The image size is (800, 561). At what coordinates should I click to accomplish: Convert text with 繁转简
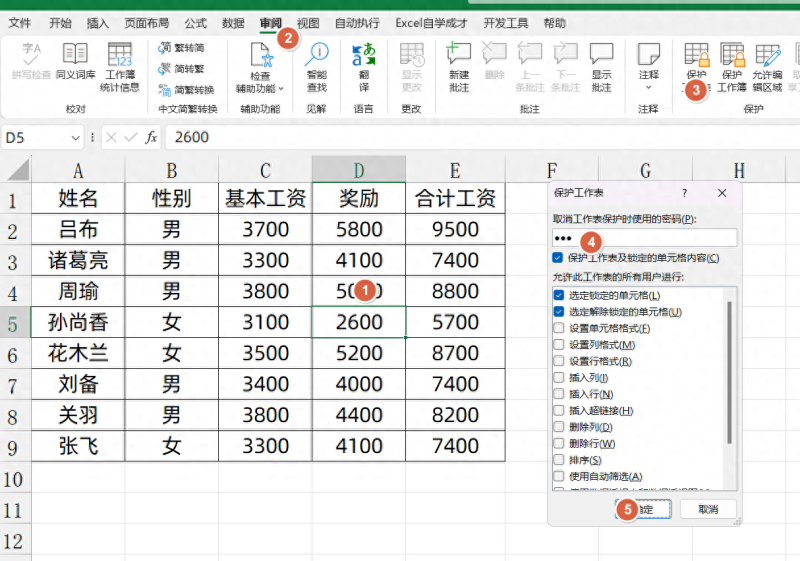point(181,47)
